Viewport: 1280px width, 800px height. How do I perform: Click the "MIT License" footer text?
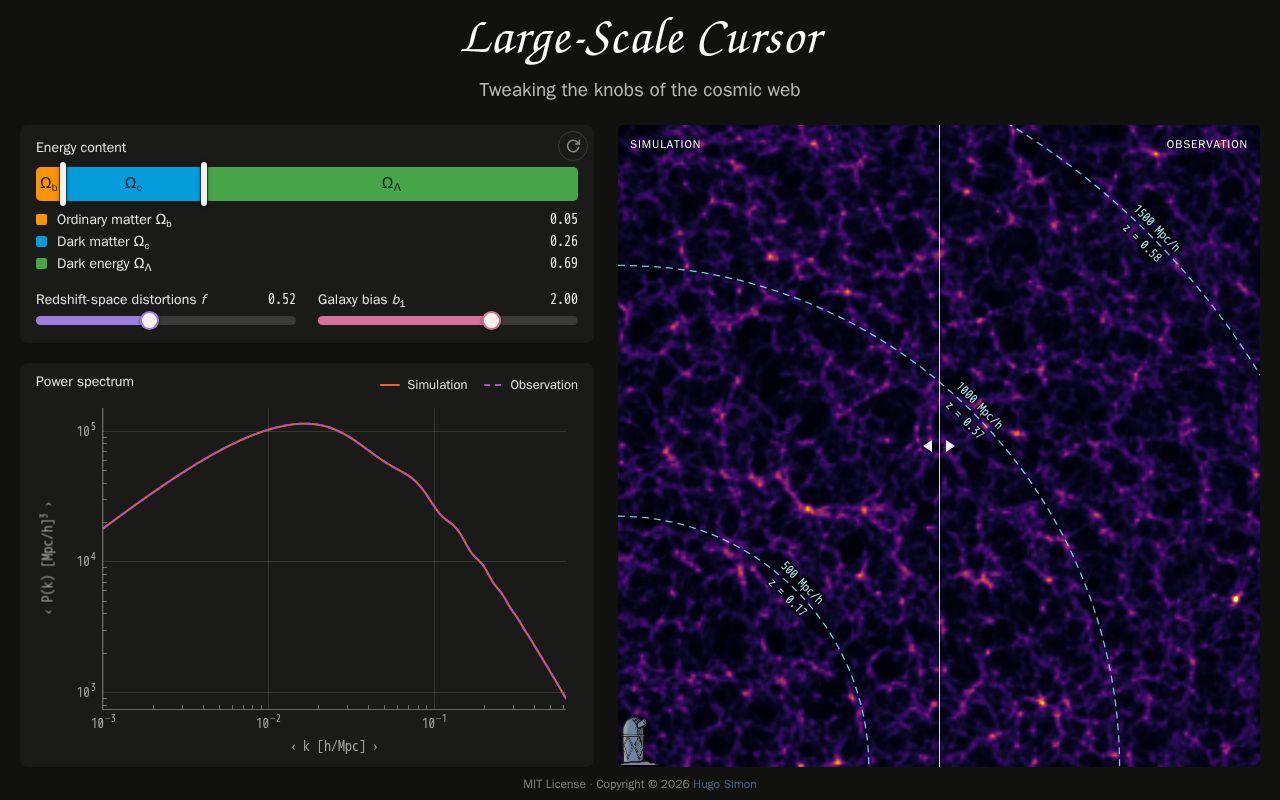(x=554, y=784)
